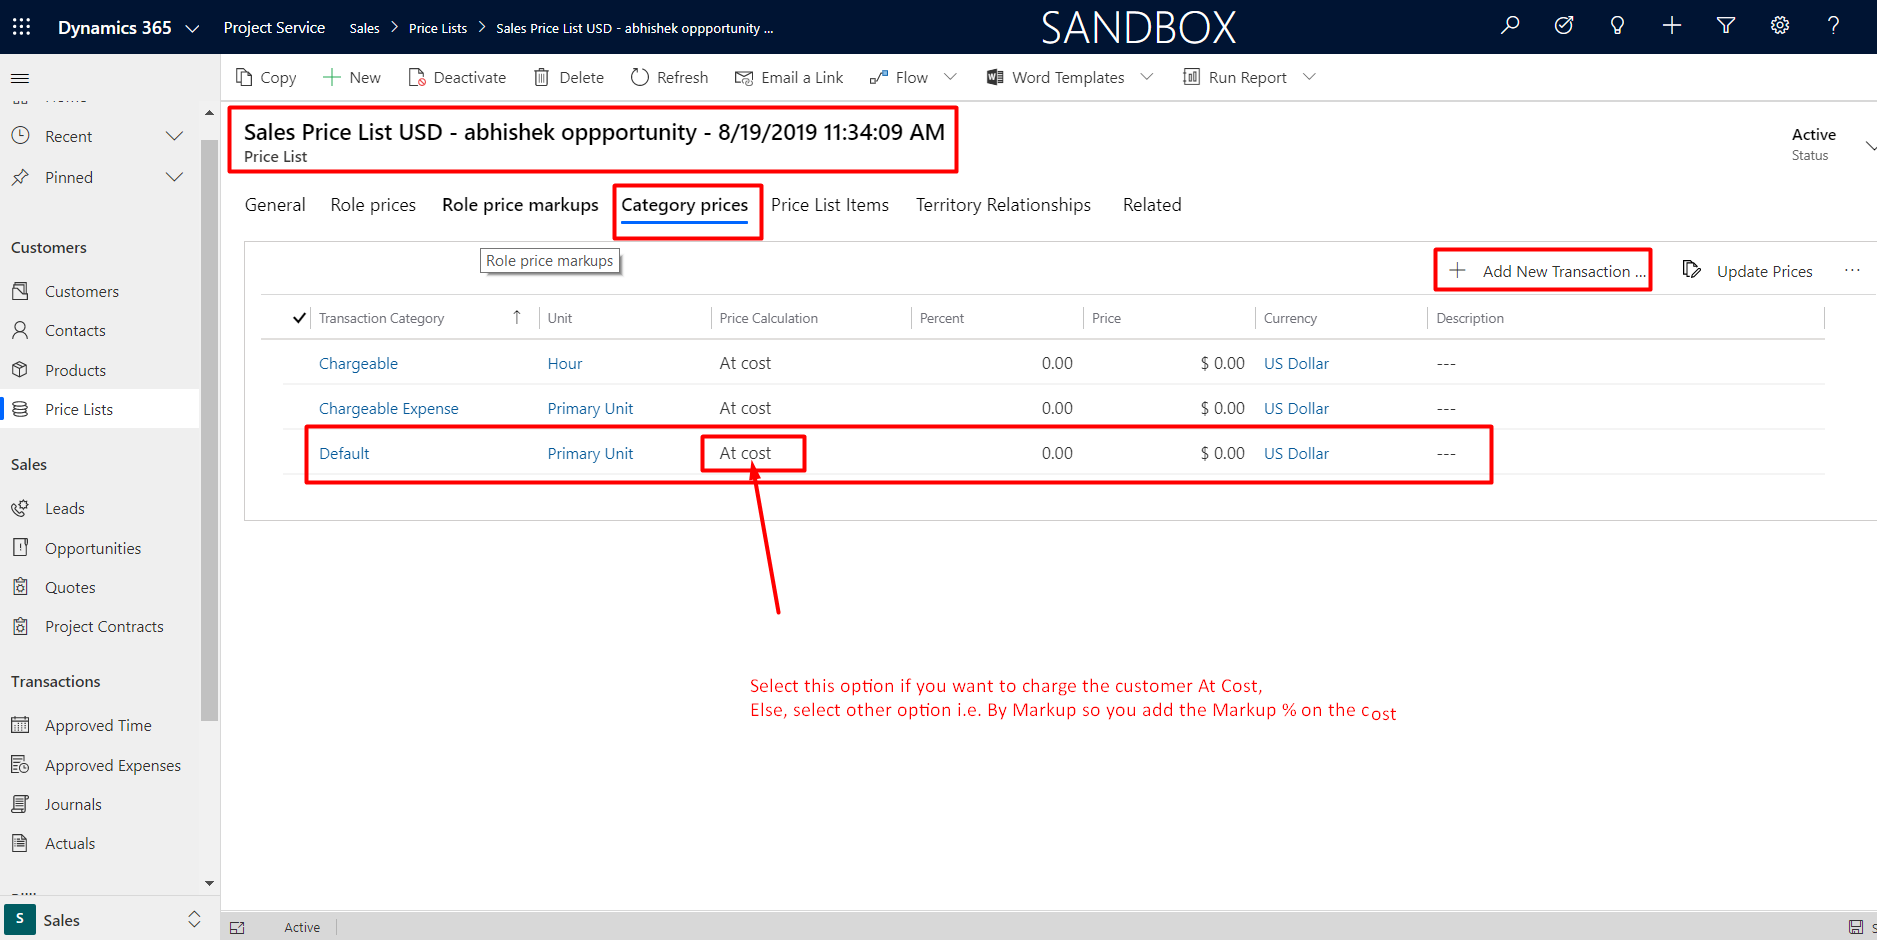Screen dimensions: 1877x940
Task: Expand the Pinned section chevron
Action: coord(174,177)
